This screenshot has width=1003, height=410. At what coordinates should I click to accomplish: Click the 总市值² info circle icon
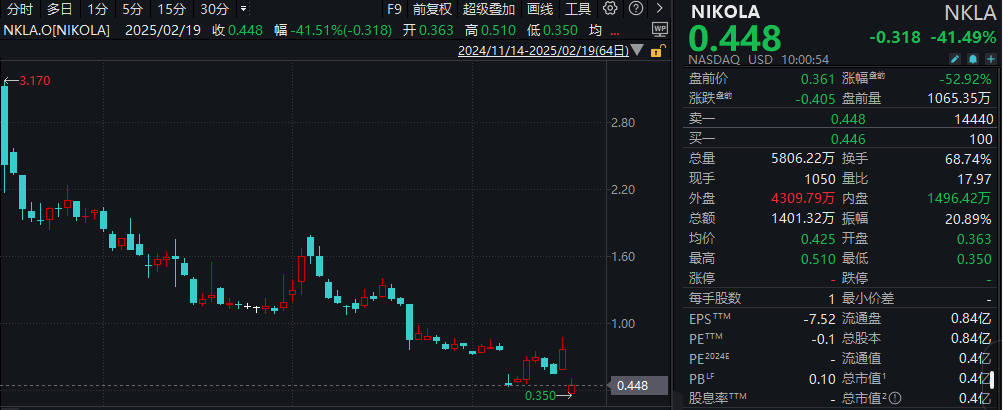click(x=895, y=398)
